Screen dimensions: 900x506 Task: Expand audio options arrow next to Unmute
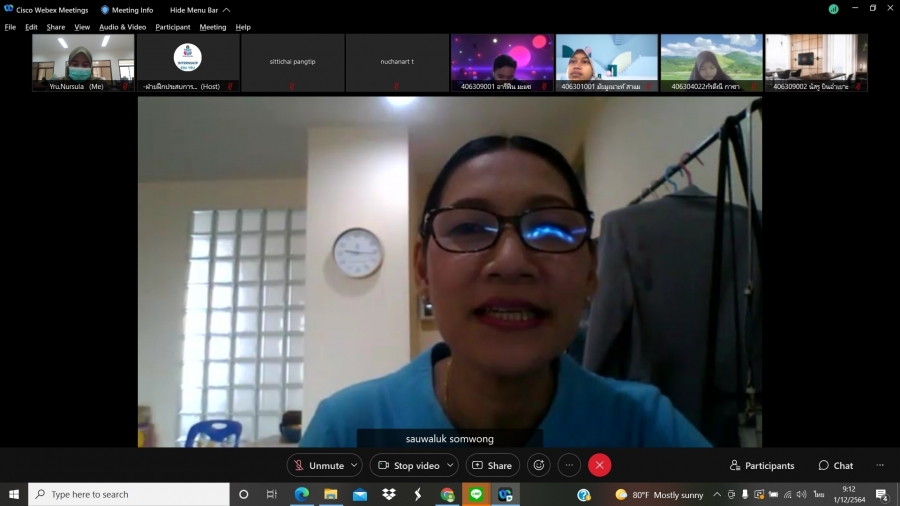[x=354, y=465]
